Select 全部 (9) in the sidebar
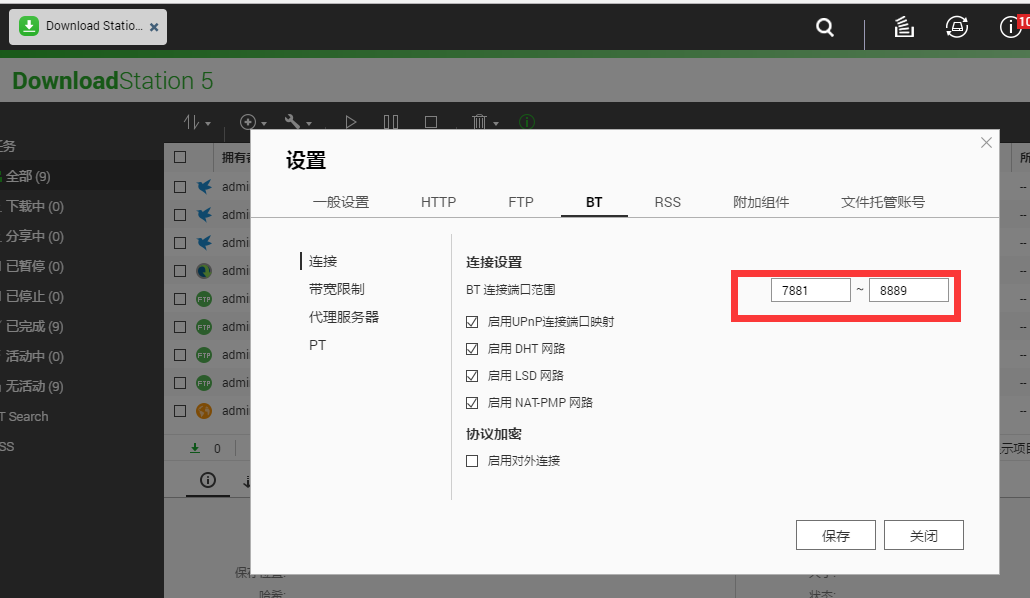The height and width of the screenshot is (598, 1030). (x=28, y=177)
